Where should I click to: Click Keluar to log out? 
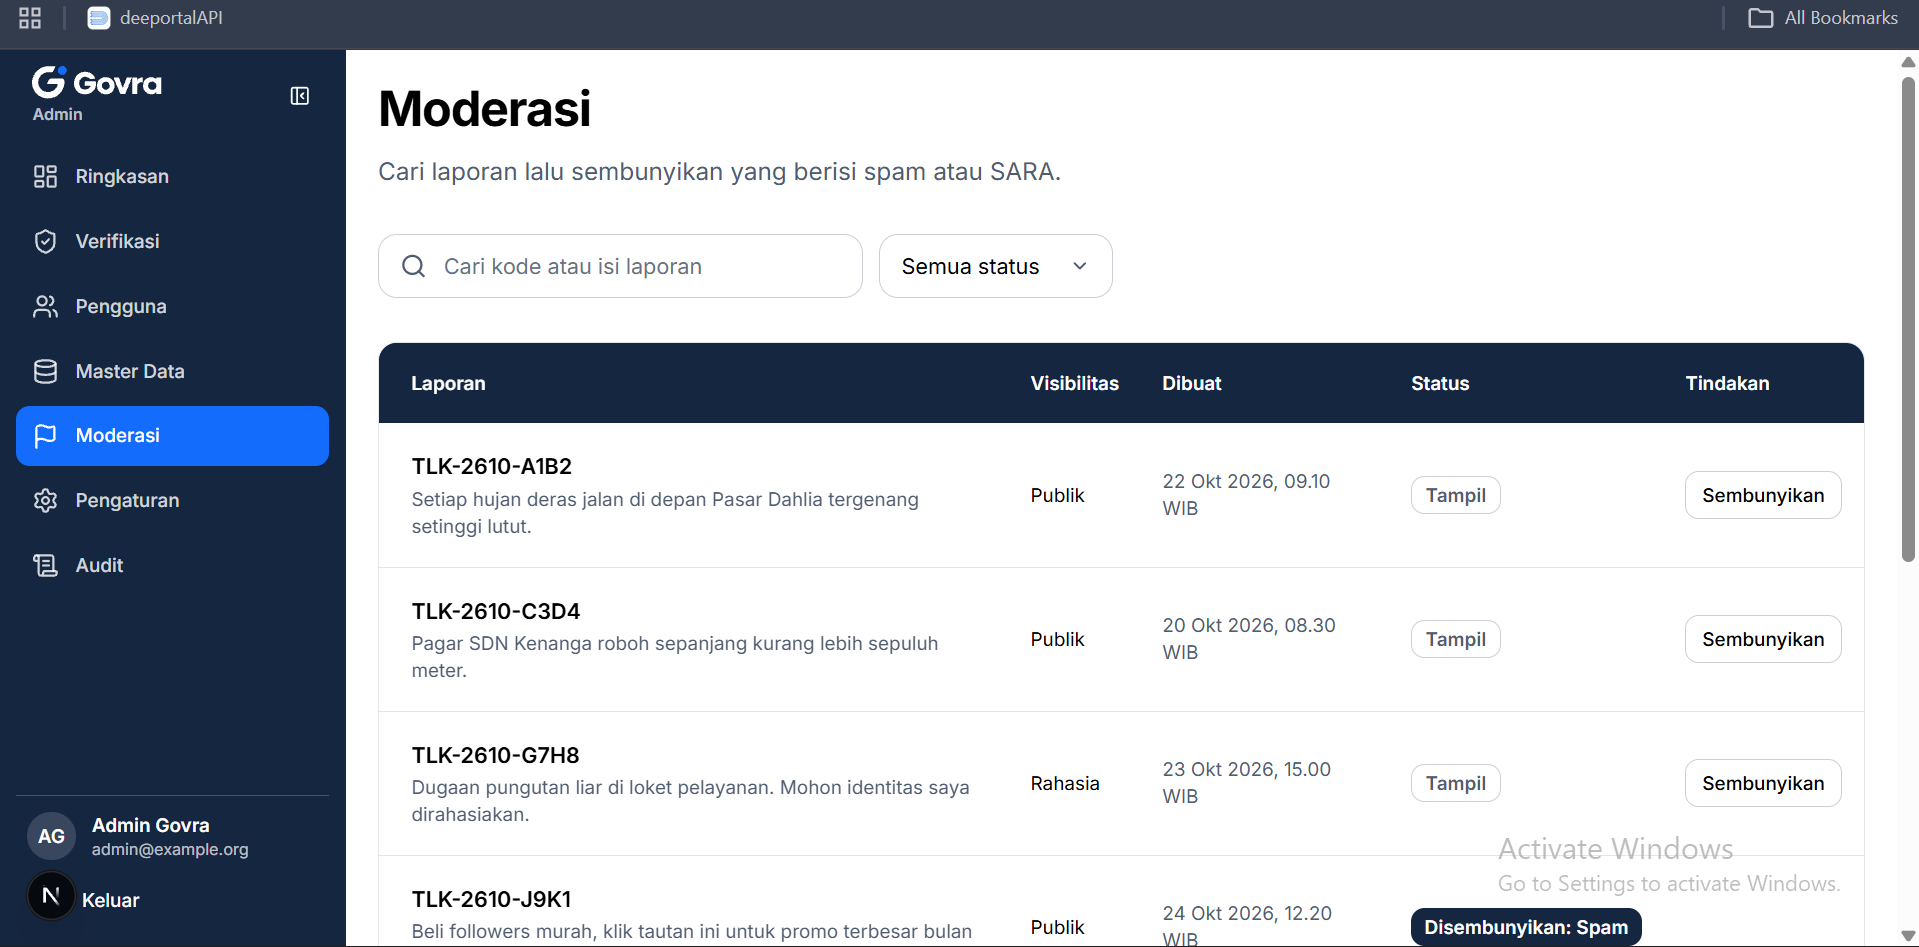coord(110,900)
